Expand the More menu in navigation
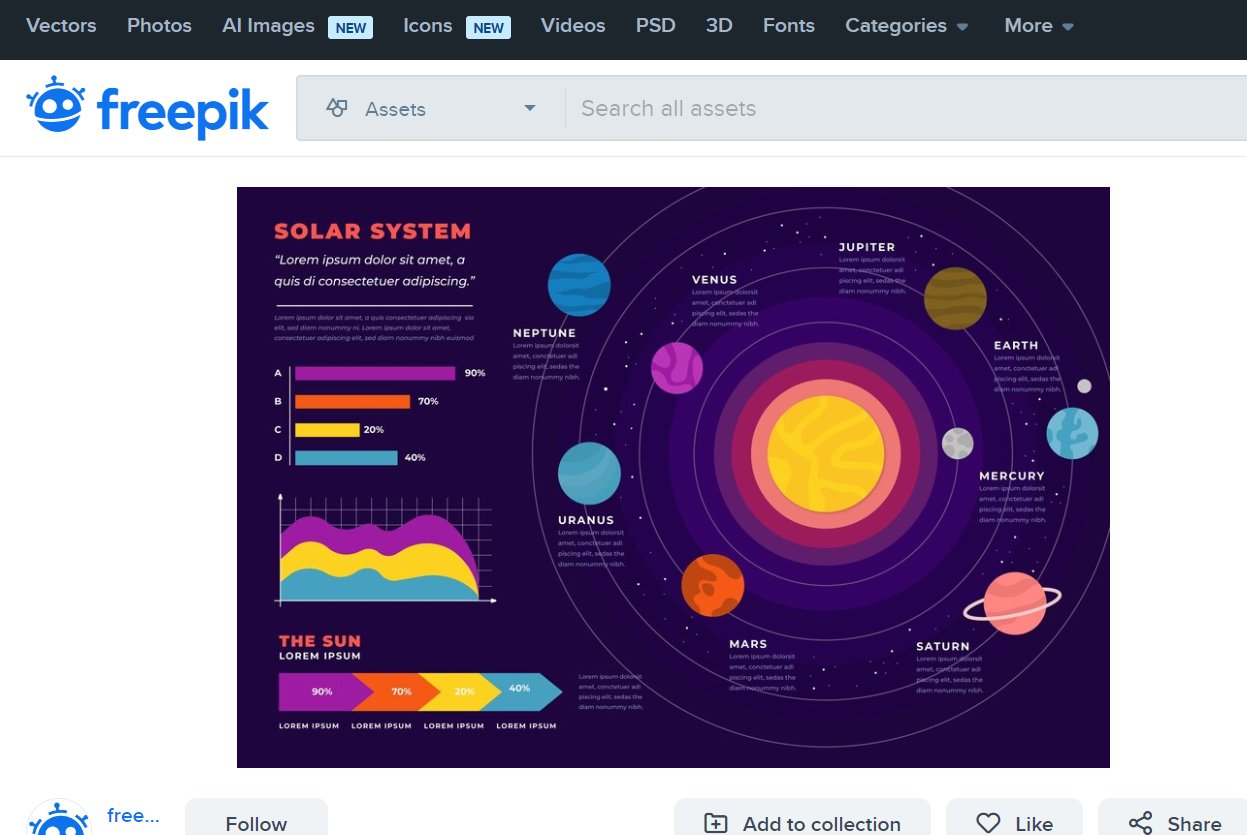This screenshot has height=835, width=1247. pyautogui.click(x=1038, y=26)
